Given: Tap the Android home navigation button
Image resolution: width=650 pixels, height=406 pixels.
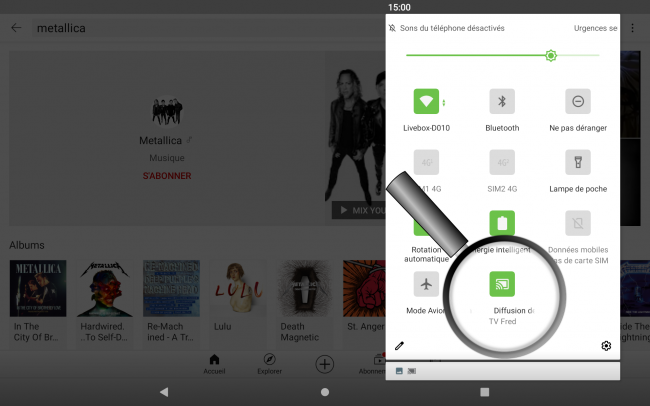Looking at the screenshot, I should (325, 392).
